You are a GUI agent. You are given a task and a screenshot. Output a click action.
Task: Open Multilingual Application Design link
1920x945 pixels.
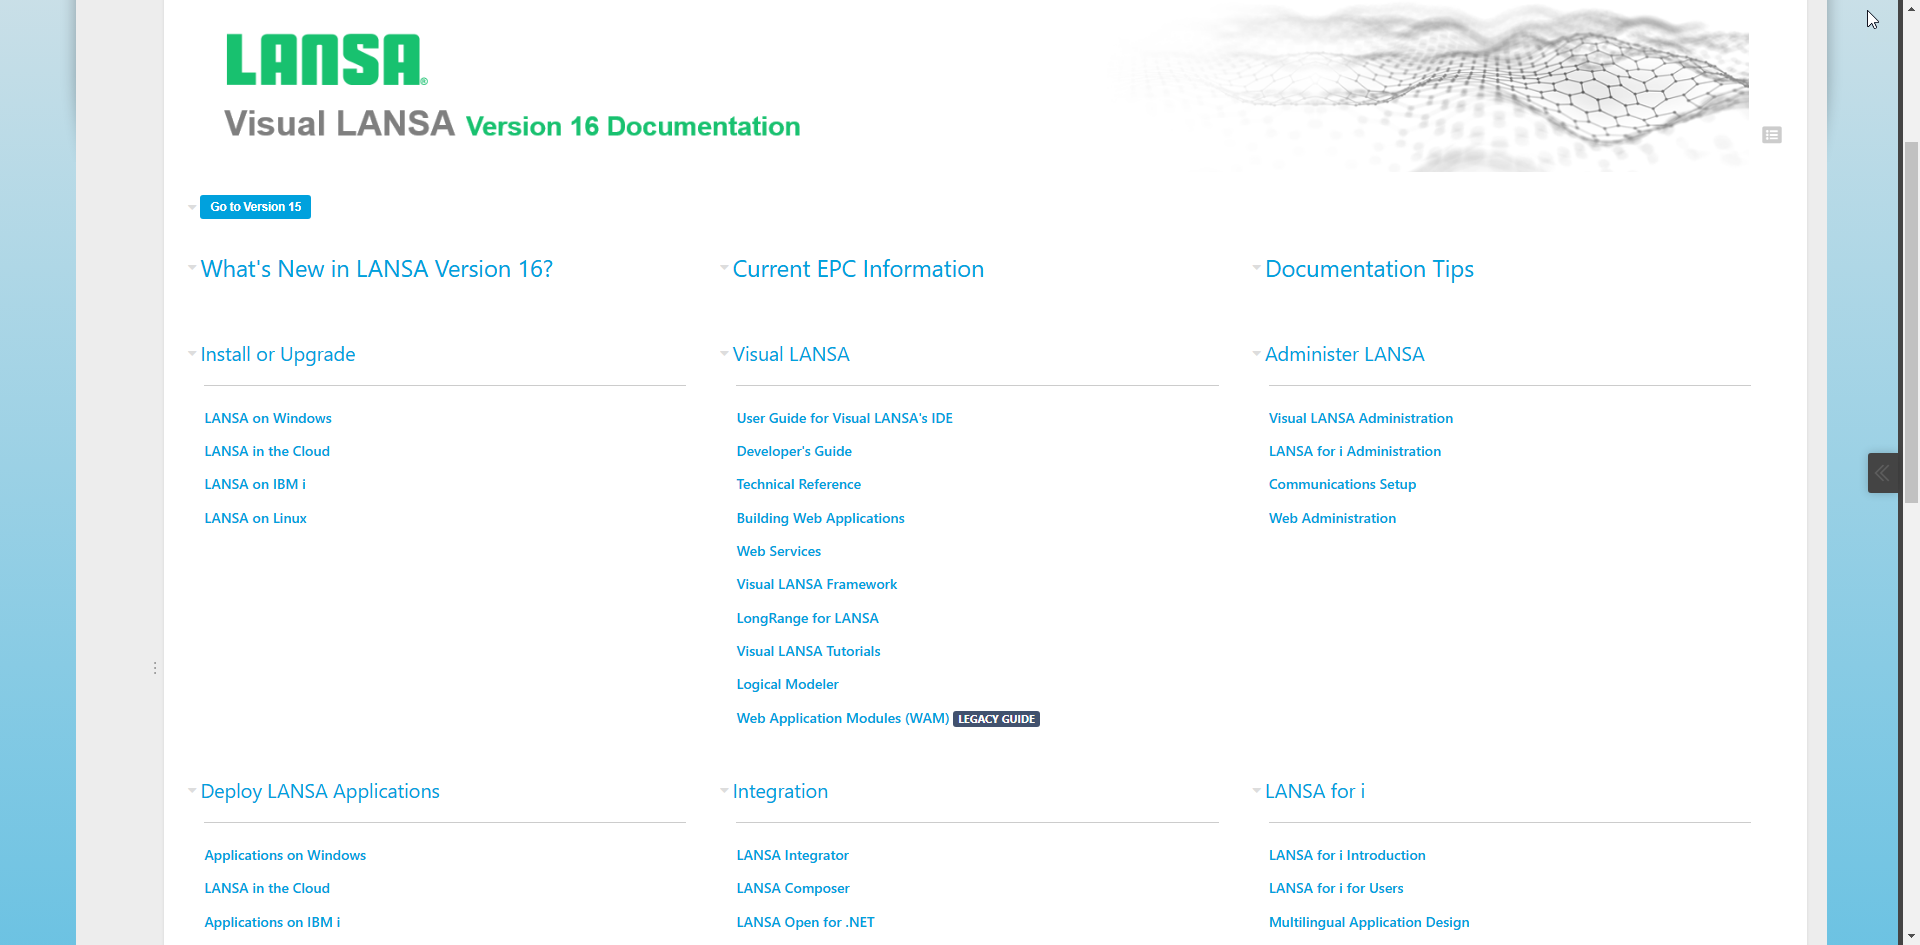coord(1369,922)
